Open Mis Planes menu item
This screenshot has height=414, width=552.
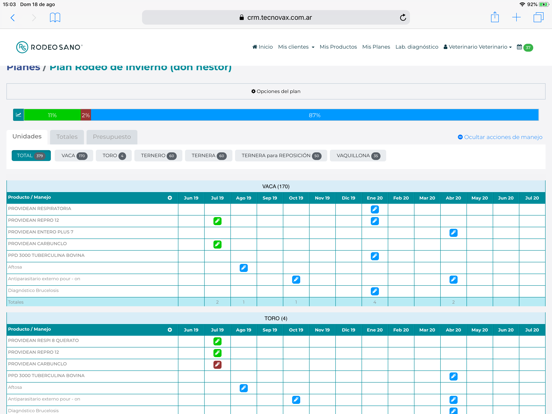pos(376,47)
